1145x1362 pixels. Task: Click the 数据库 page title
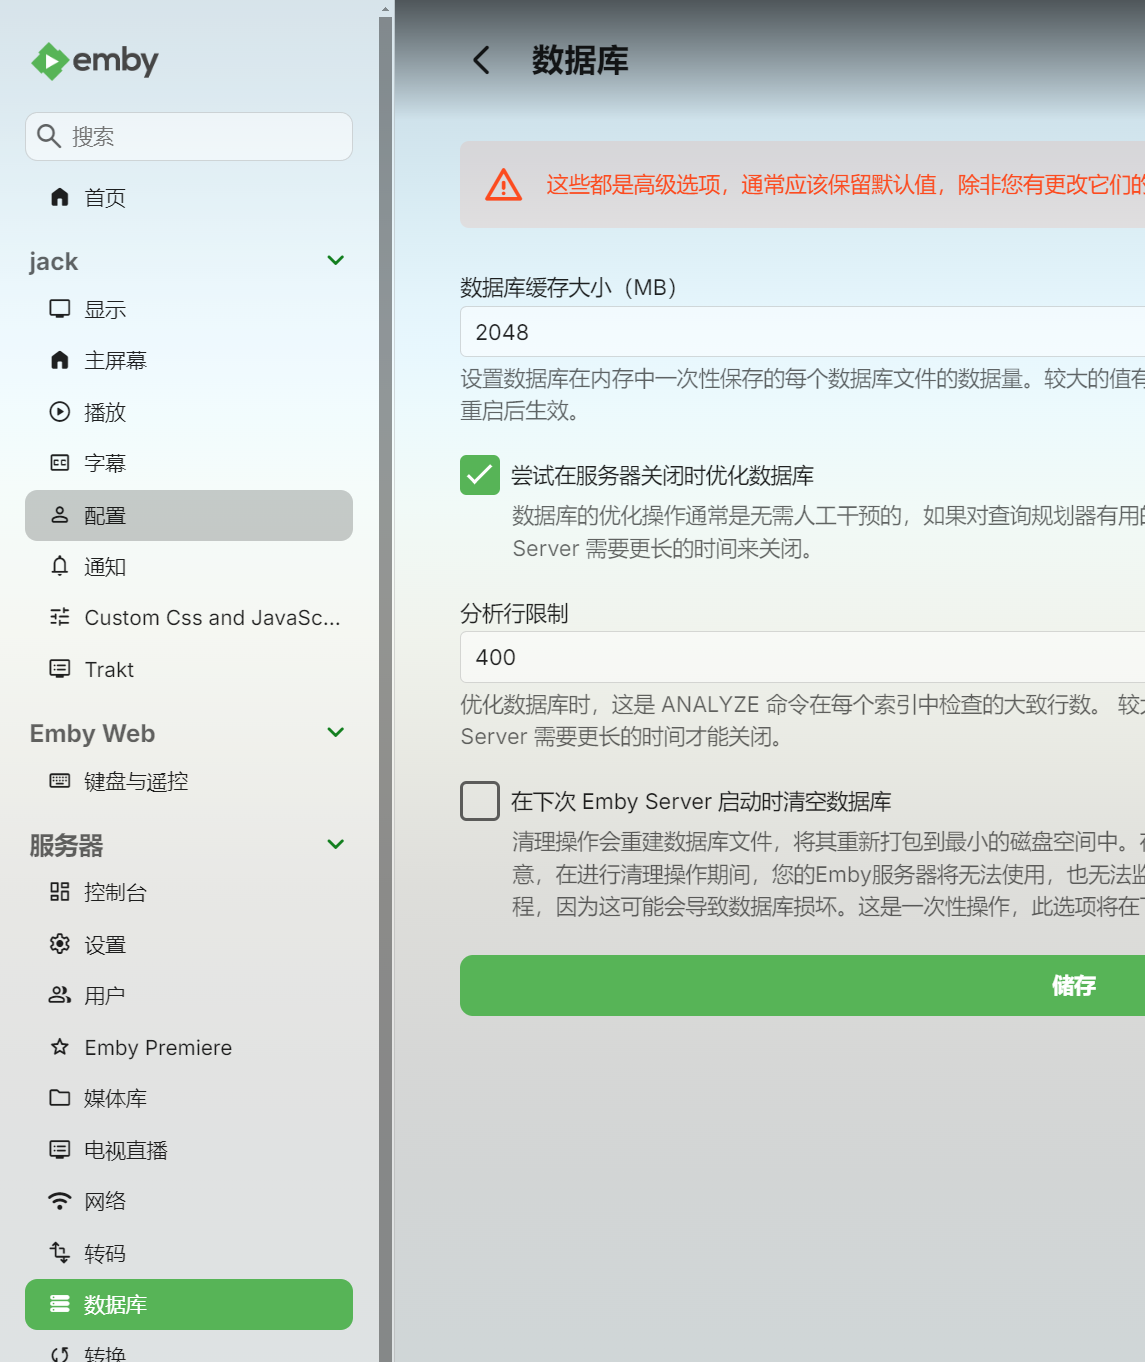click(x=580, y=60)
